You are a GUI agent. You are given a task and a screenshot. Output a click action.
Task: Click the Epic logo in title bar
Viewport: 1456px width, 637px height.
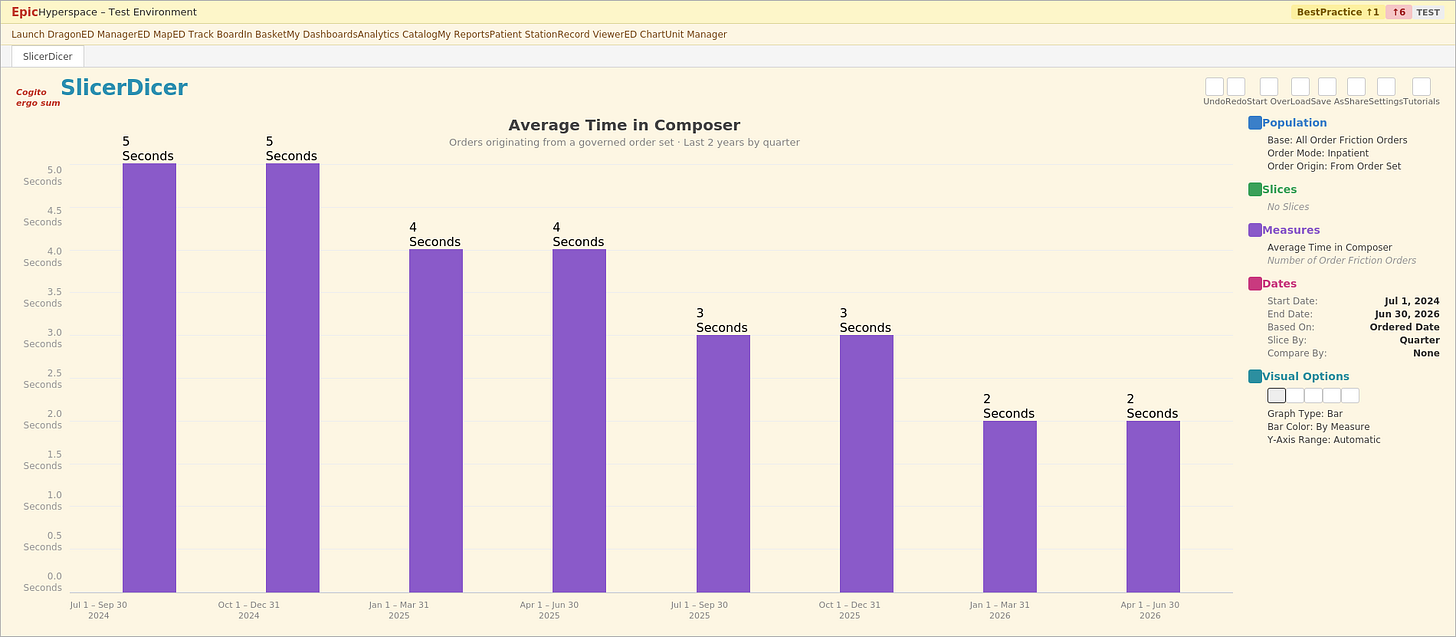tap(25, 12)
